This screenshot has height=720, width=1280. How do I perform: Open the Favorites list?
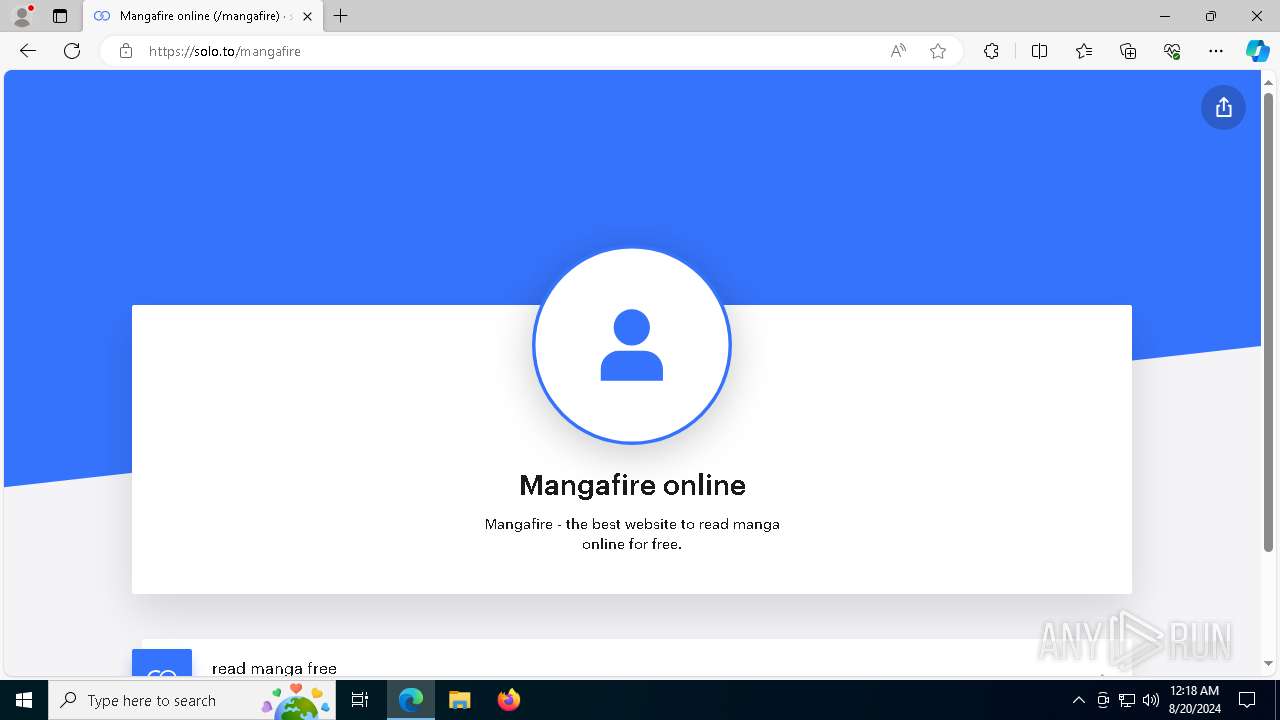pos(1084,51)
